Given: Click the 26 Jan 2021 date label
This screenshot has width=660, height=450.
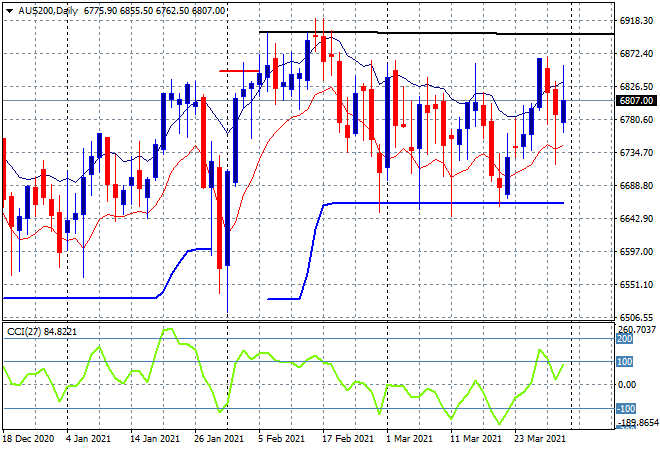Looking at the screenshot, I should pyautogui.click(x=218, y=439).
